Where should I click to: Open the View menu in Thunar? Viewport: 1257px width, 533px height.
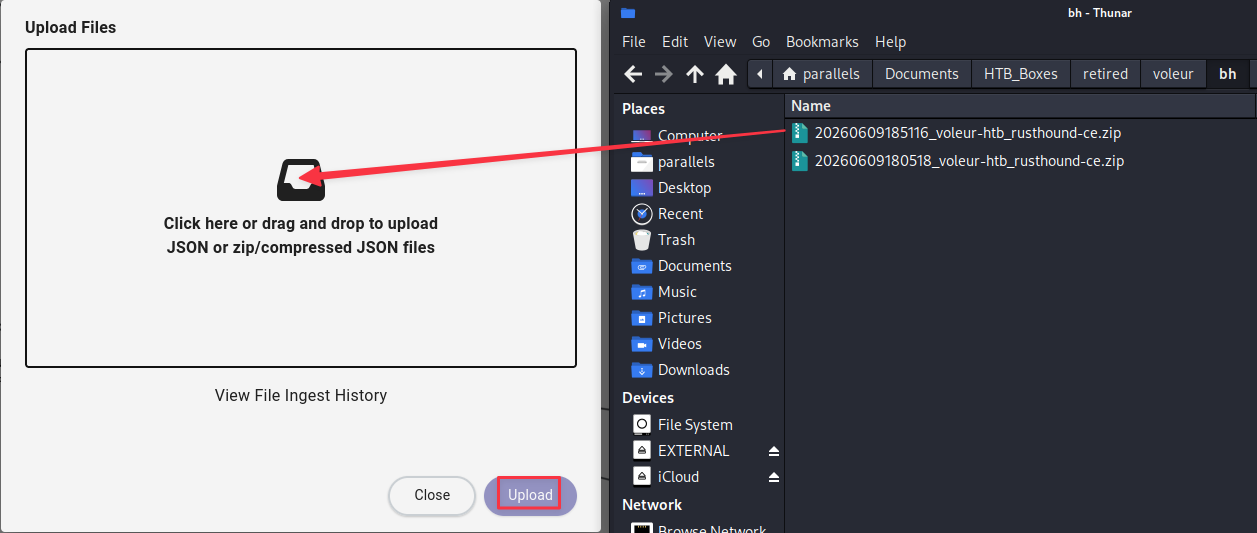pyautogui.click(x=720, y=42)
